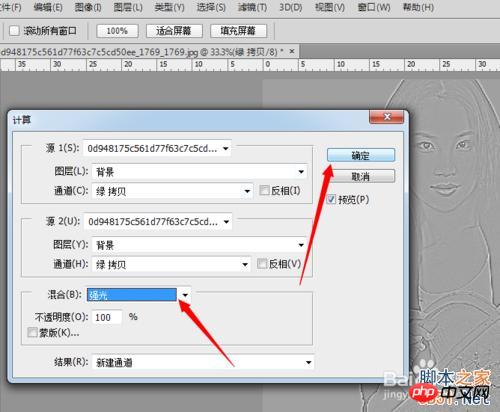Open the source 1 通道(C) dropdown
The height and width of the screenshot is (412, 500).
[x=172, y=191]
